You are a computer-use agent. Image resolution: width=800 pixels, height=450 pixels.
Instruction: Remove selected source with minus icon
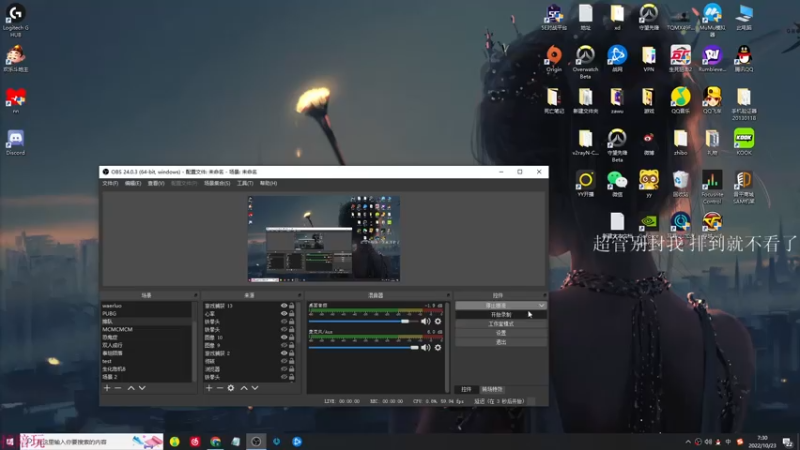(220, 388)
